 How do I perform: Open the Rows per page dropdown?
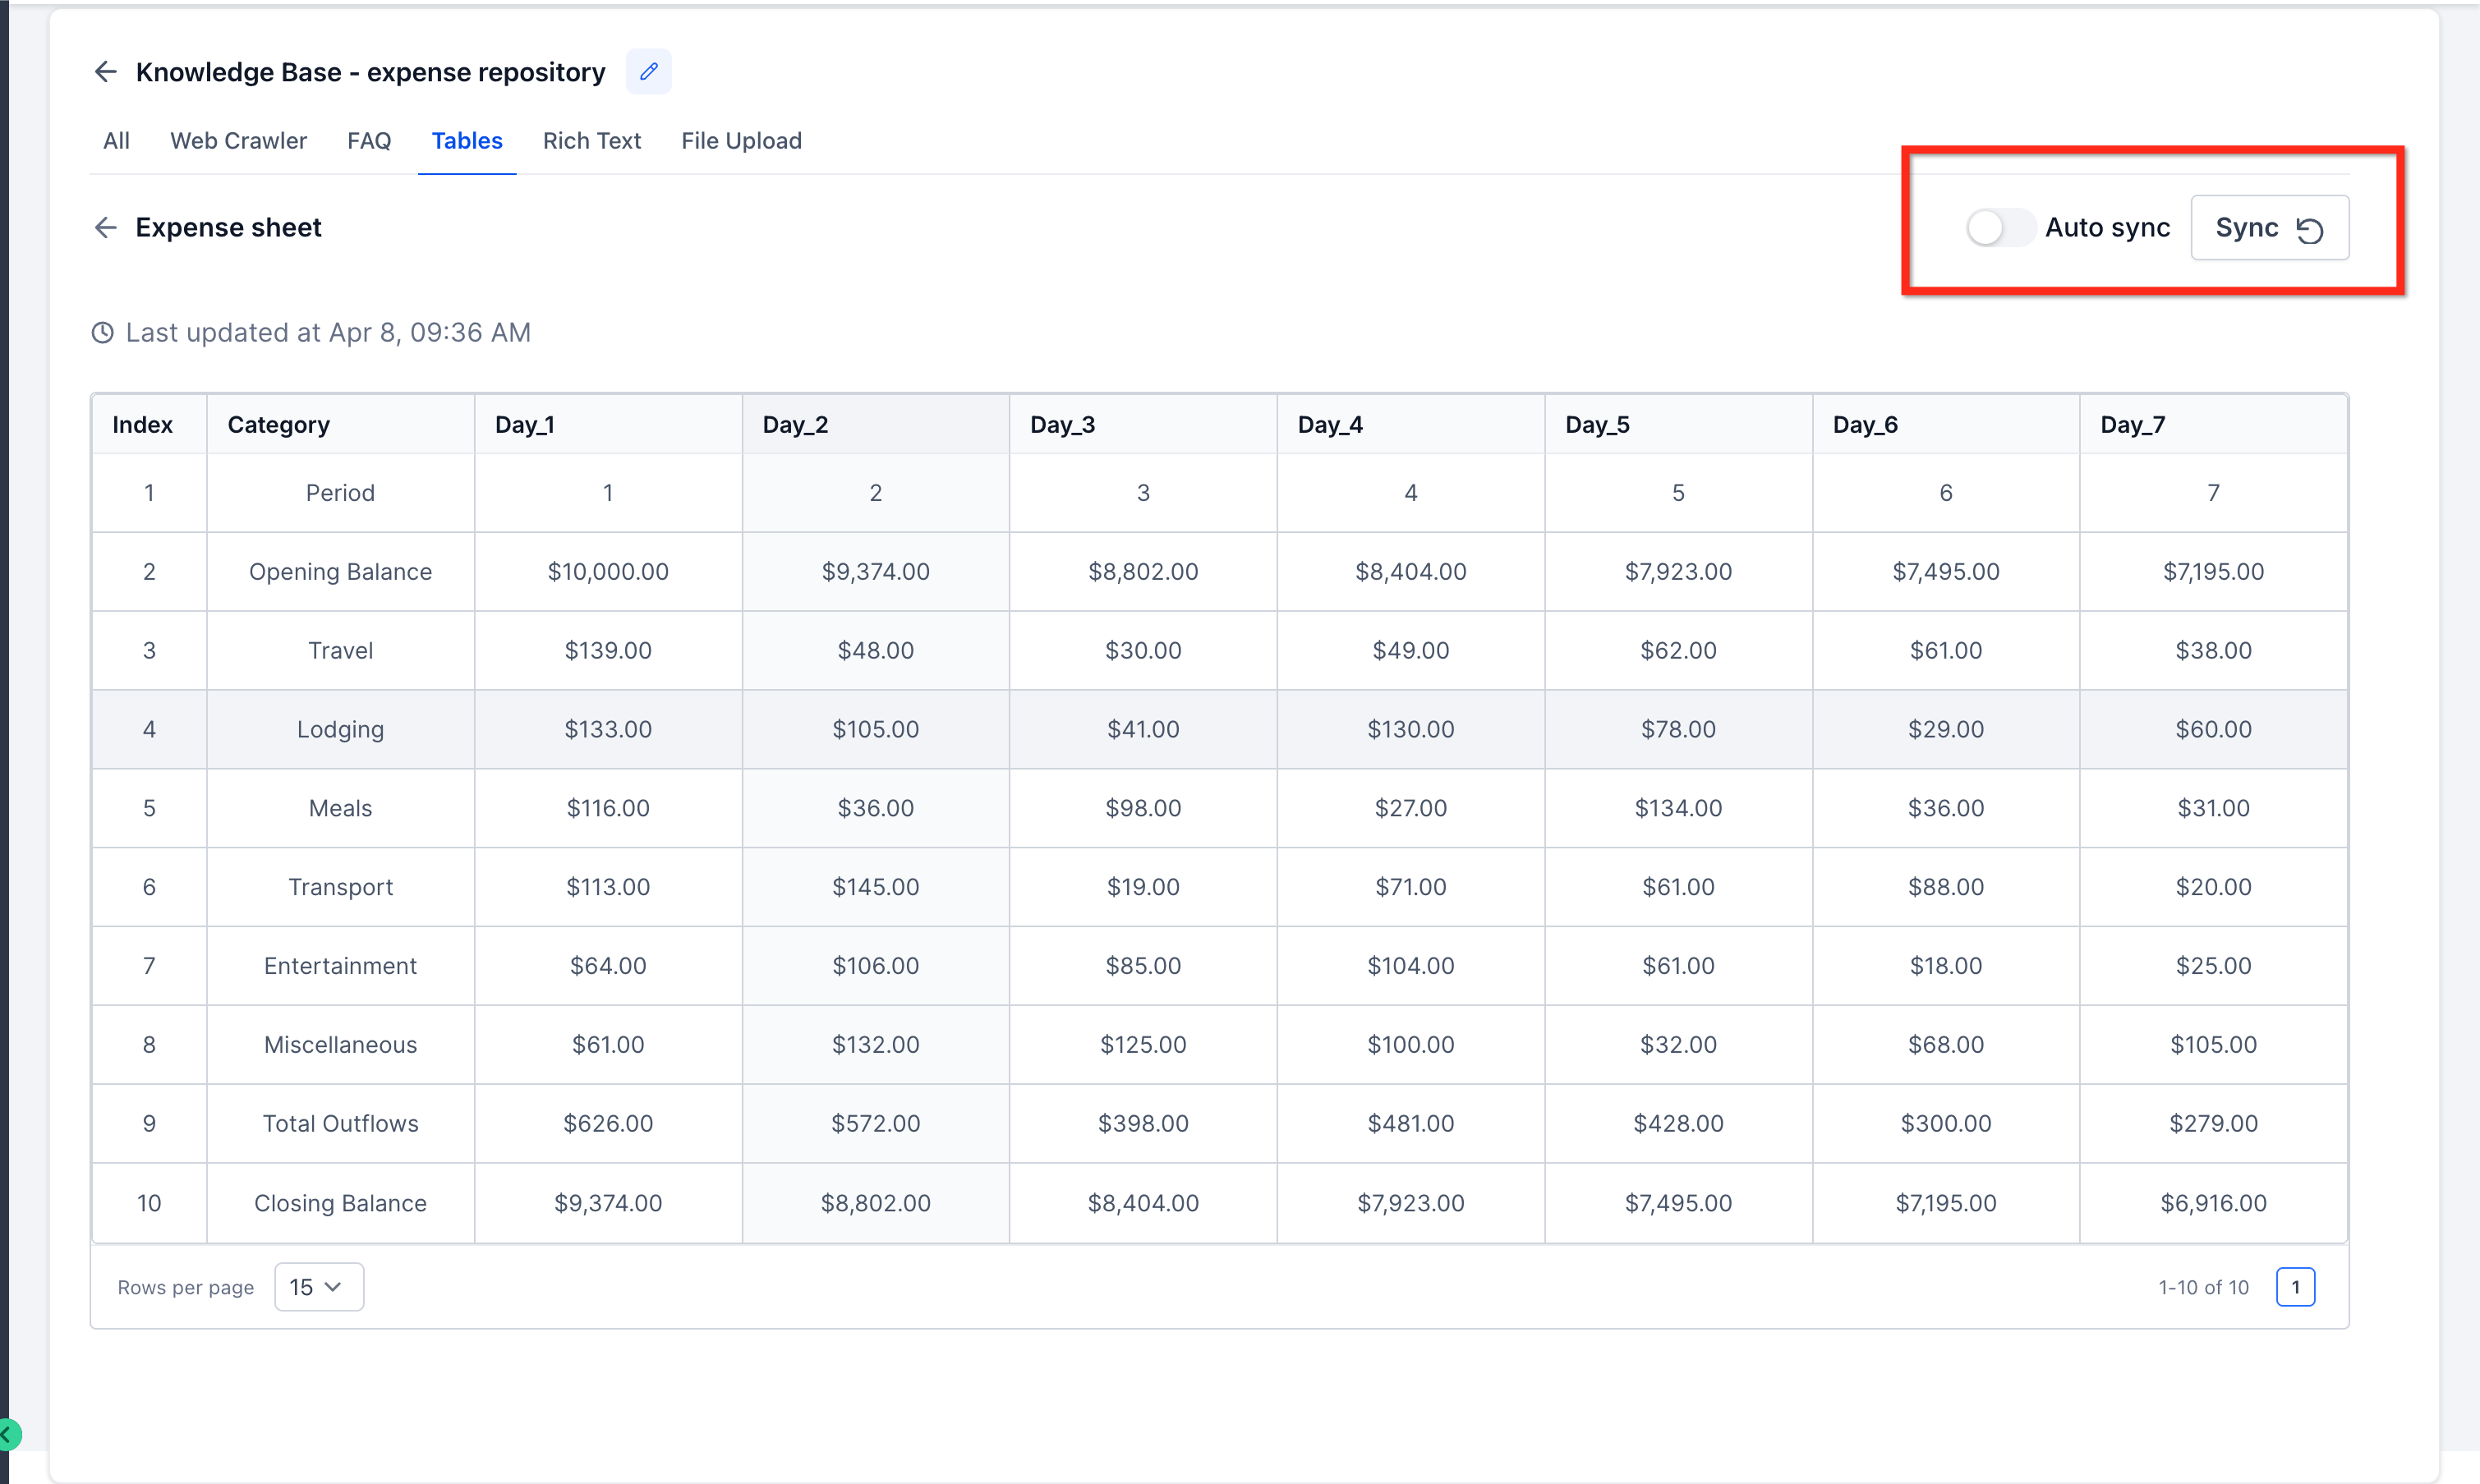coord(318,1287)
